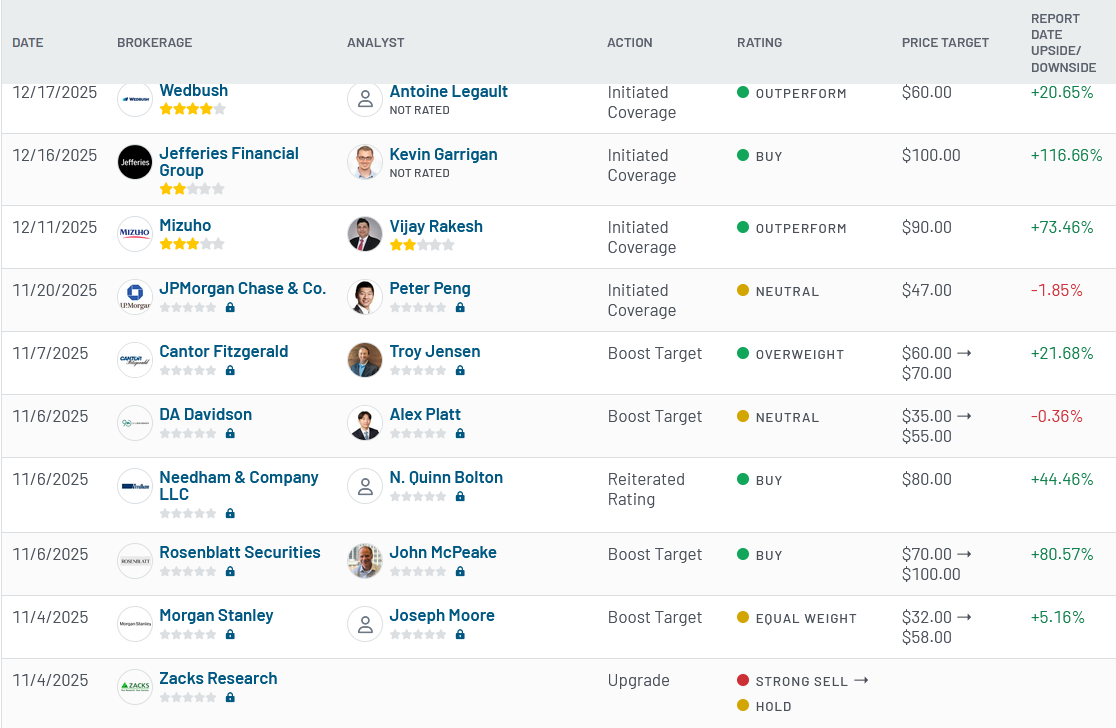The width and height of the screenshot is (1116, 728).
Task: Click Wedbush's four-star rating
Action: (x=192, y=109)
